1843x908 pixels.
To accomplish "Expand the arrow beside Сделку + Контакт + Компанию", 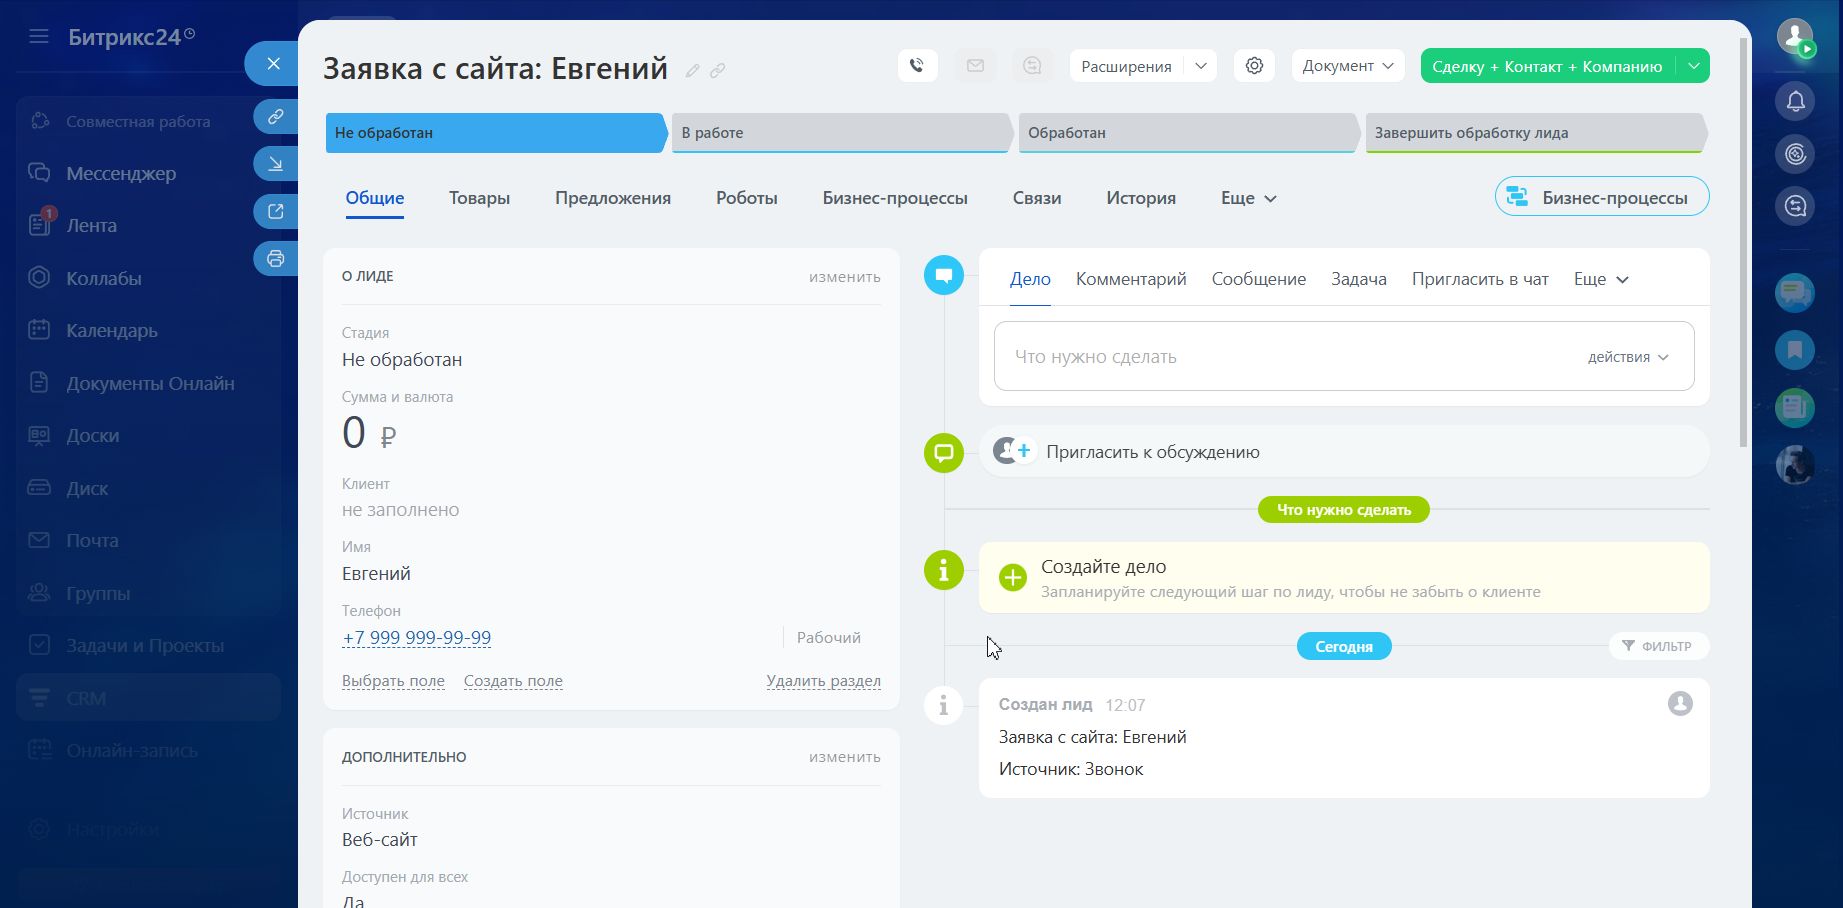I will pyautogui.click(x=1693, y=66).
